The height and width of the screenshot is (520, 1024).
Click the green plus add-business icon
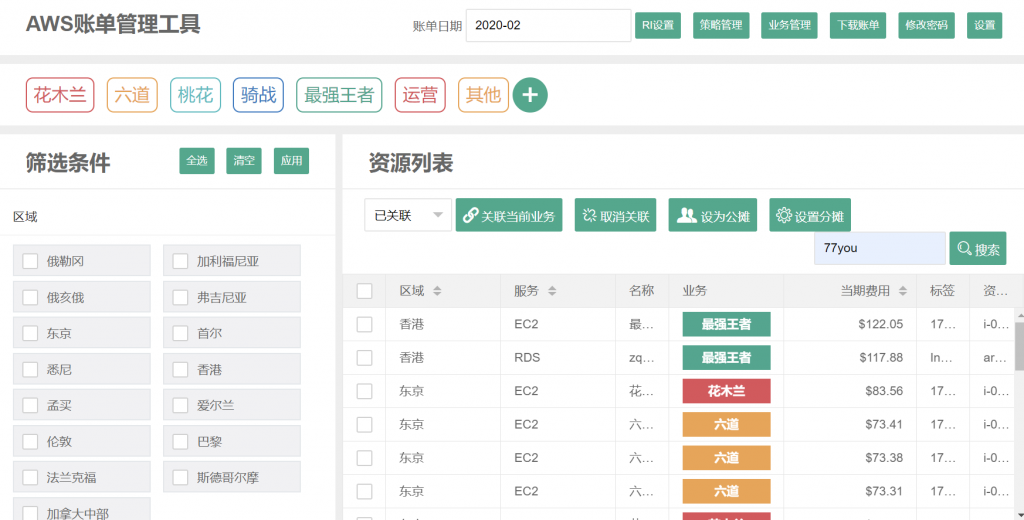[x=530, y=95]
